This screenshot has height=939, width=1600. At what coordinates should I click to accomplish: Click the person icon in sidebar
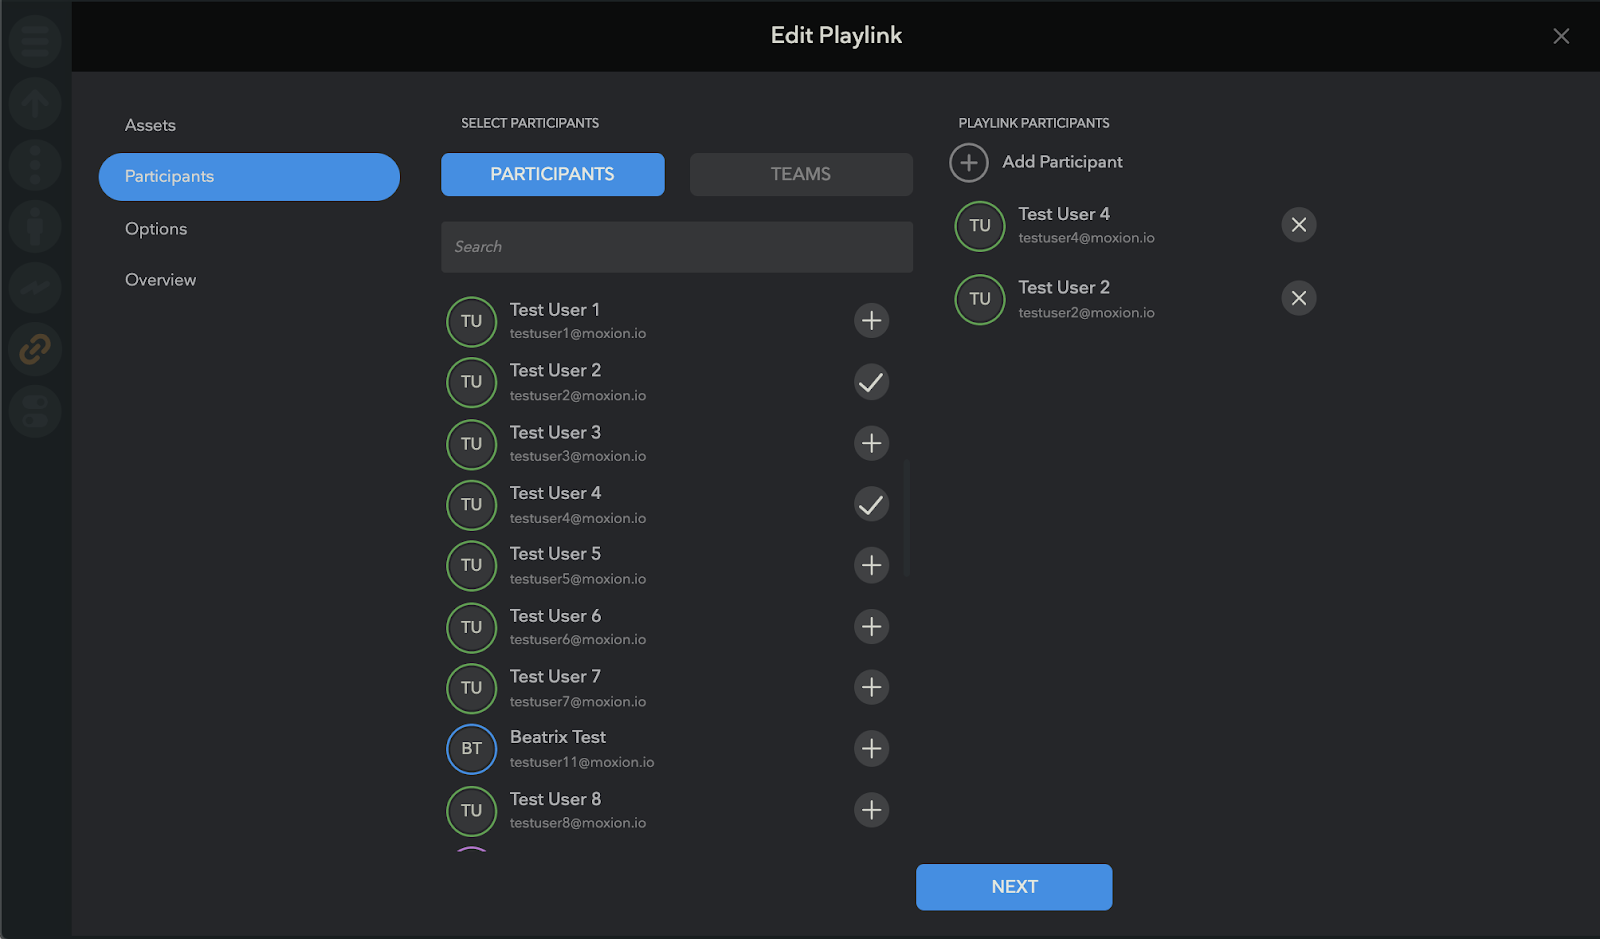pos(35,226)
